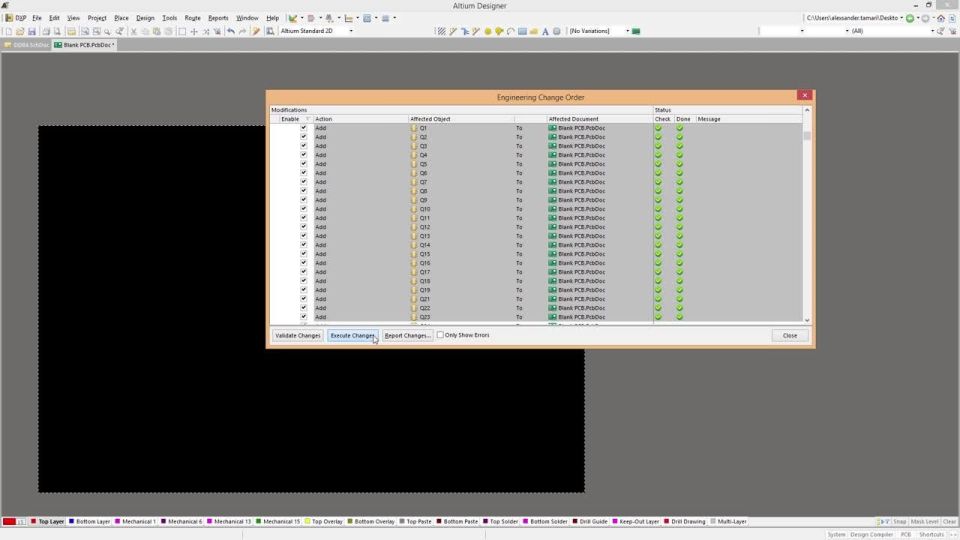960x540 pixels.
Task: Uncheck the Enable checkbox for Q1
Action: [x=303, y=128]
